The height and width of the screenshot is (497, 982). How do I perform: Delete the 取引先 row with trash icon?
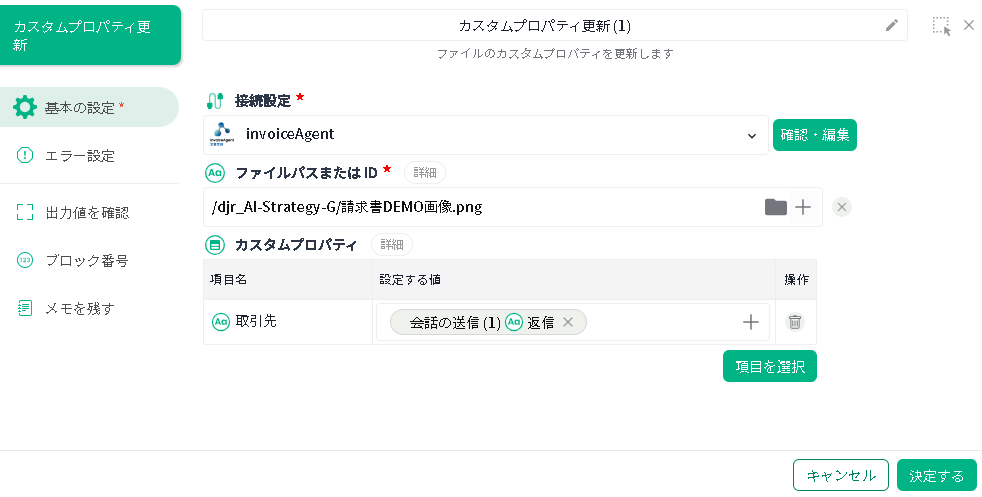pyautogui.click(x=795, y=322)
